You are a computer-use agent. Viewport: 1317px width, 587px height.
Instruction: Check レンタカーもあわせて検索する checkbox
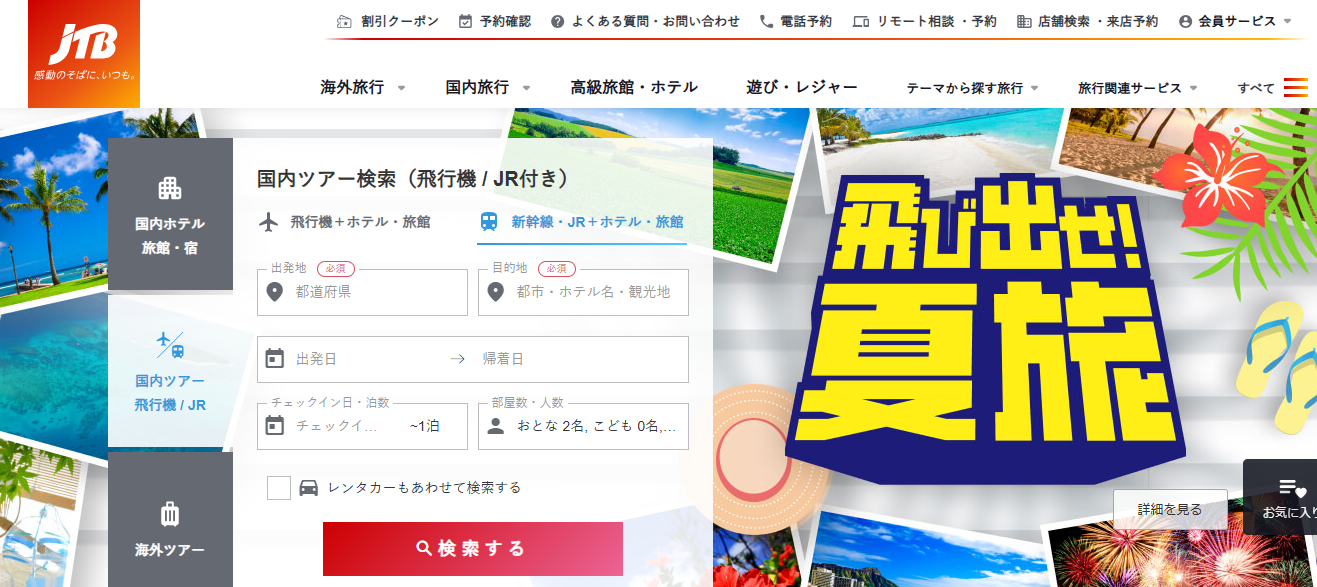pos(279,488)
